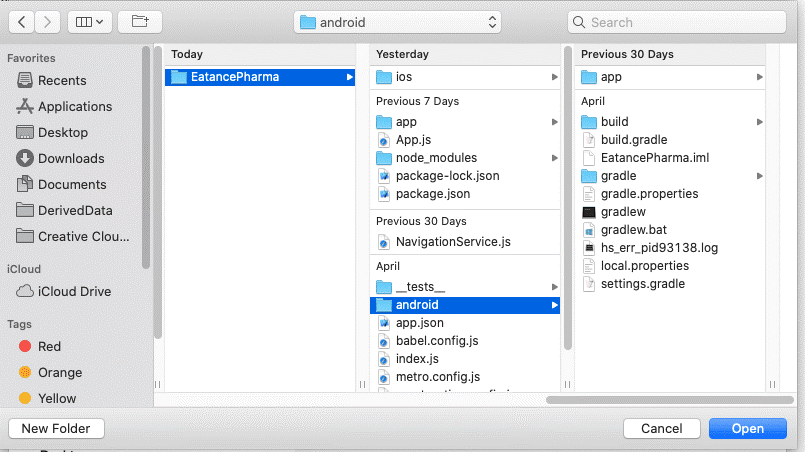The image size is (805, 452).
Task: Select the build.gradle file
Action: (633, 140)
